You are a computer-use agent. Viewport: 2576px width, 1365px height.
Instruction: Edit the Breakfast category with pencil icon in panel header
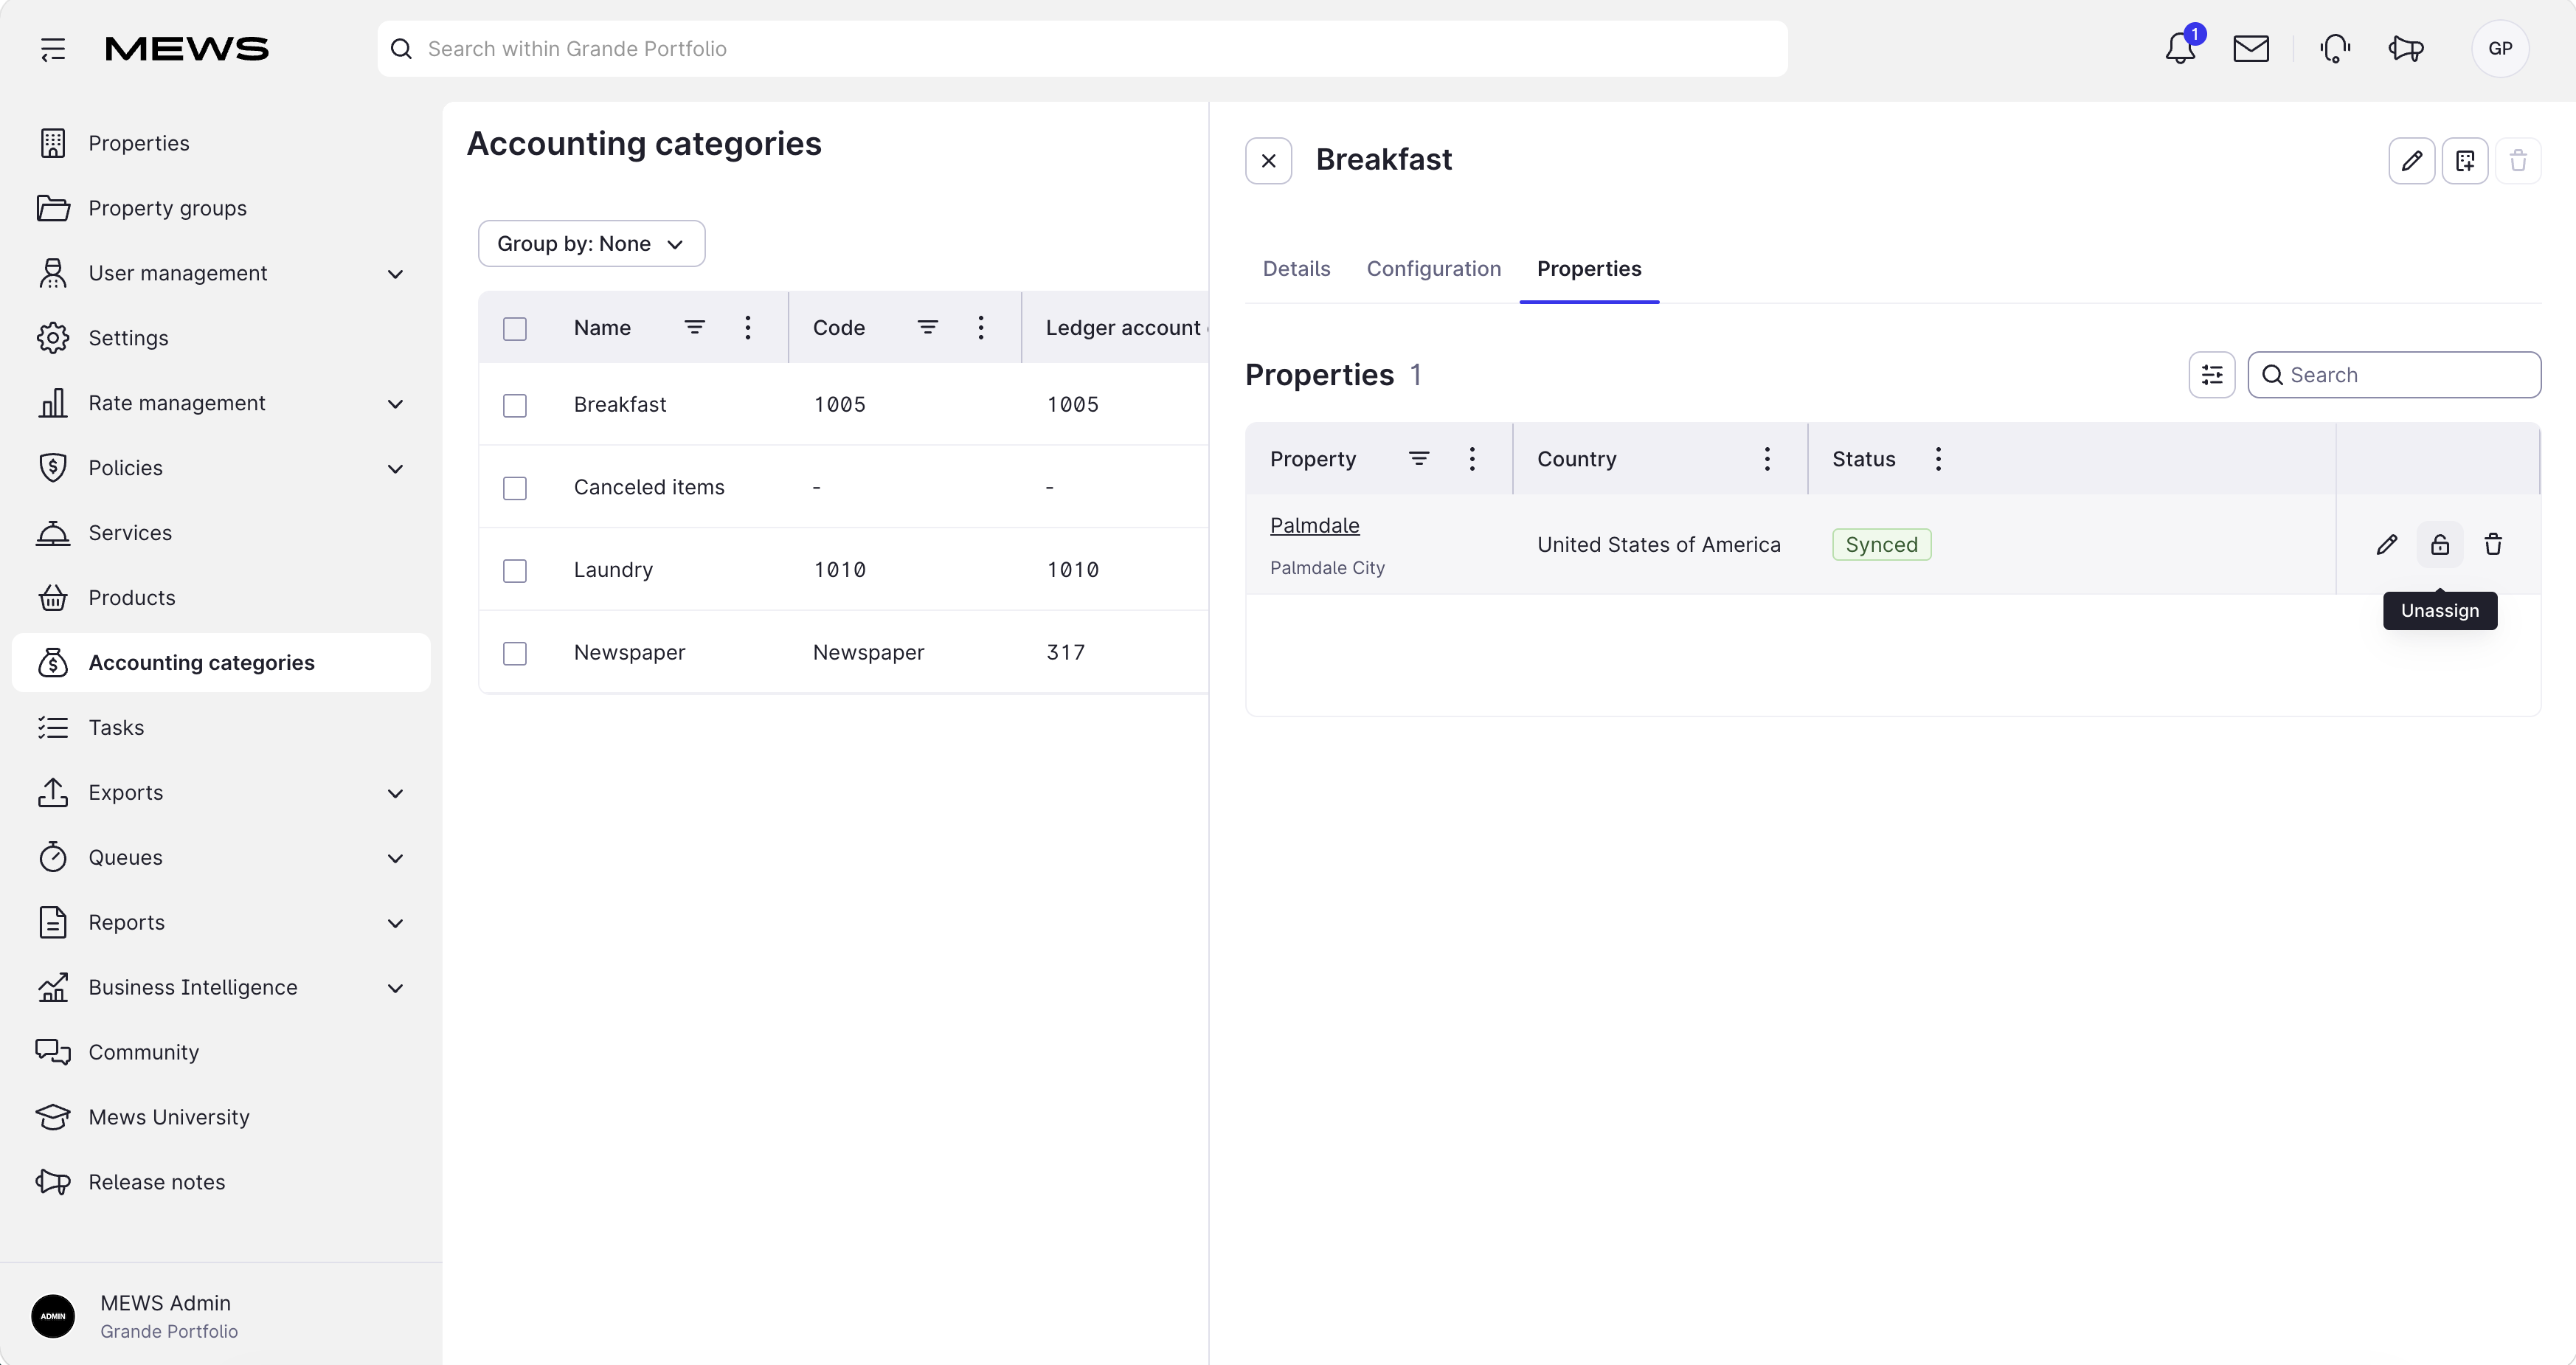point(2411,161)
